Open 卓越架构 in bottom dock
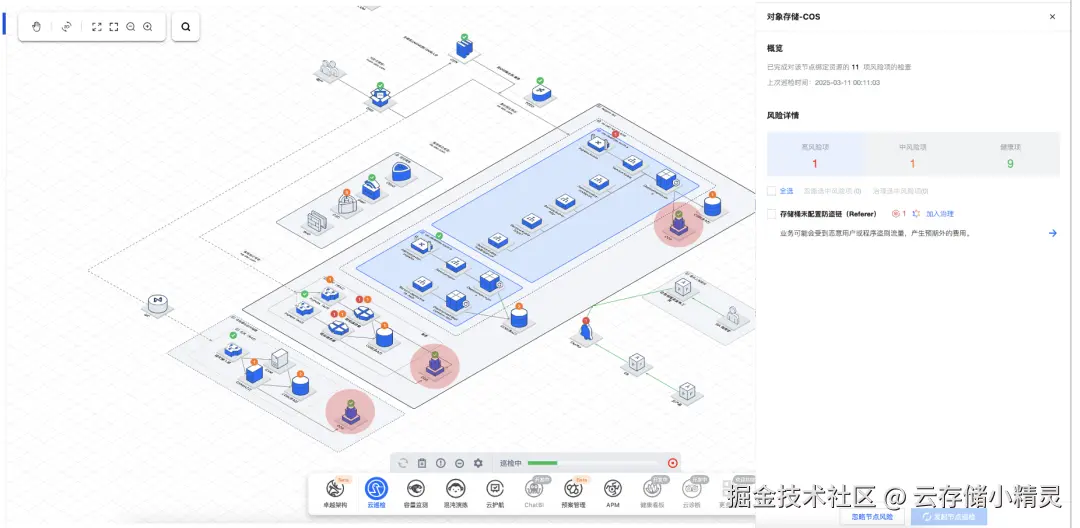1080x528 pixels. point(335,493)
